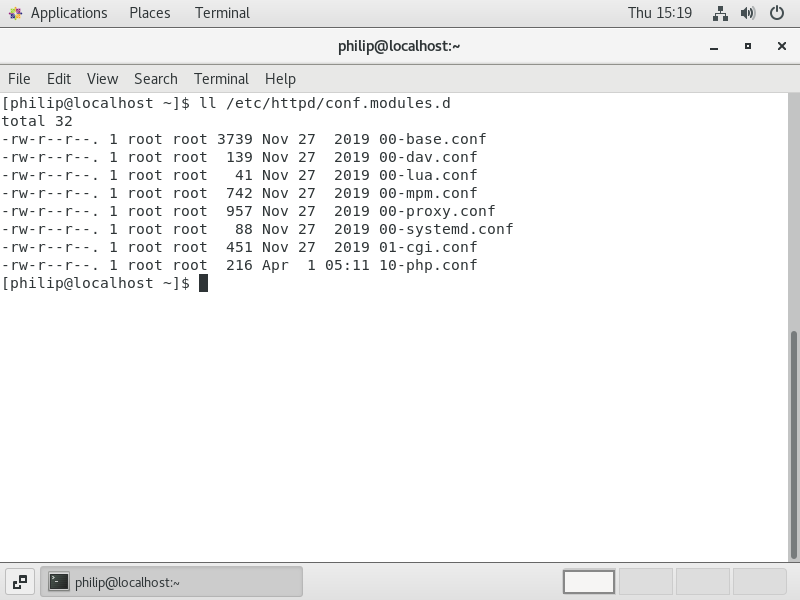The width and height of the screenshot is (800, 600).
Task: Click the show desktop icon in taskbar
Action: click(x=20, y=582)
